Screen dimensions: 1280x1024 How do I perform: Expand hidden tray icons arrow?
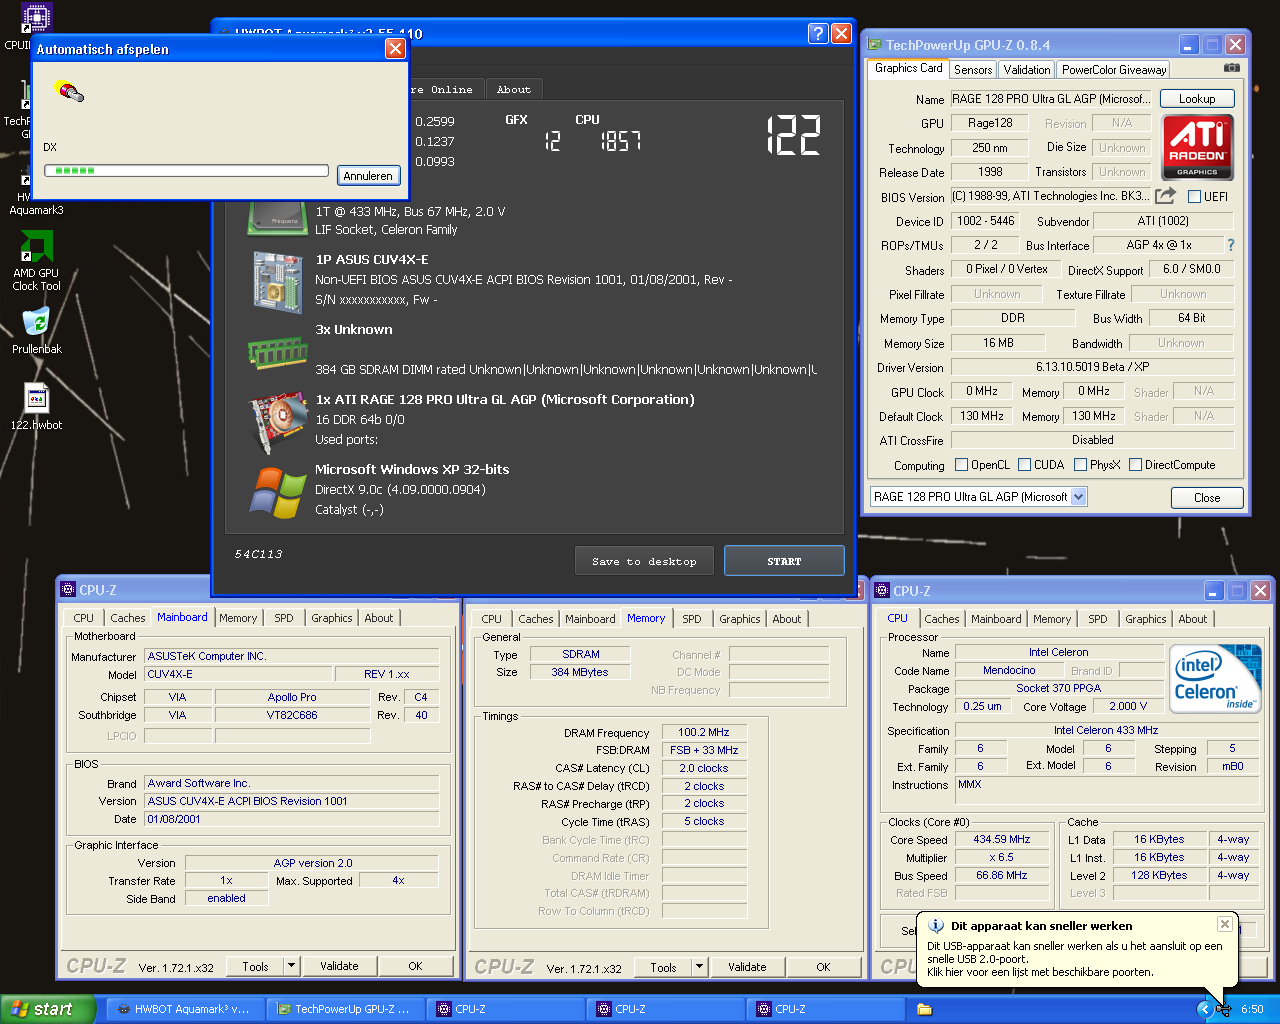(1204, 1009)
